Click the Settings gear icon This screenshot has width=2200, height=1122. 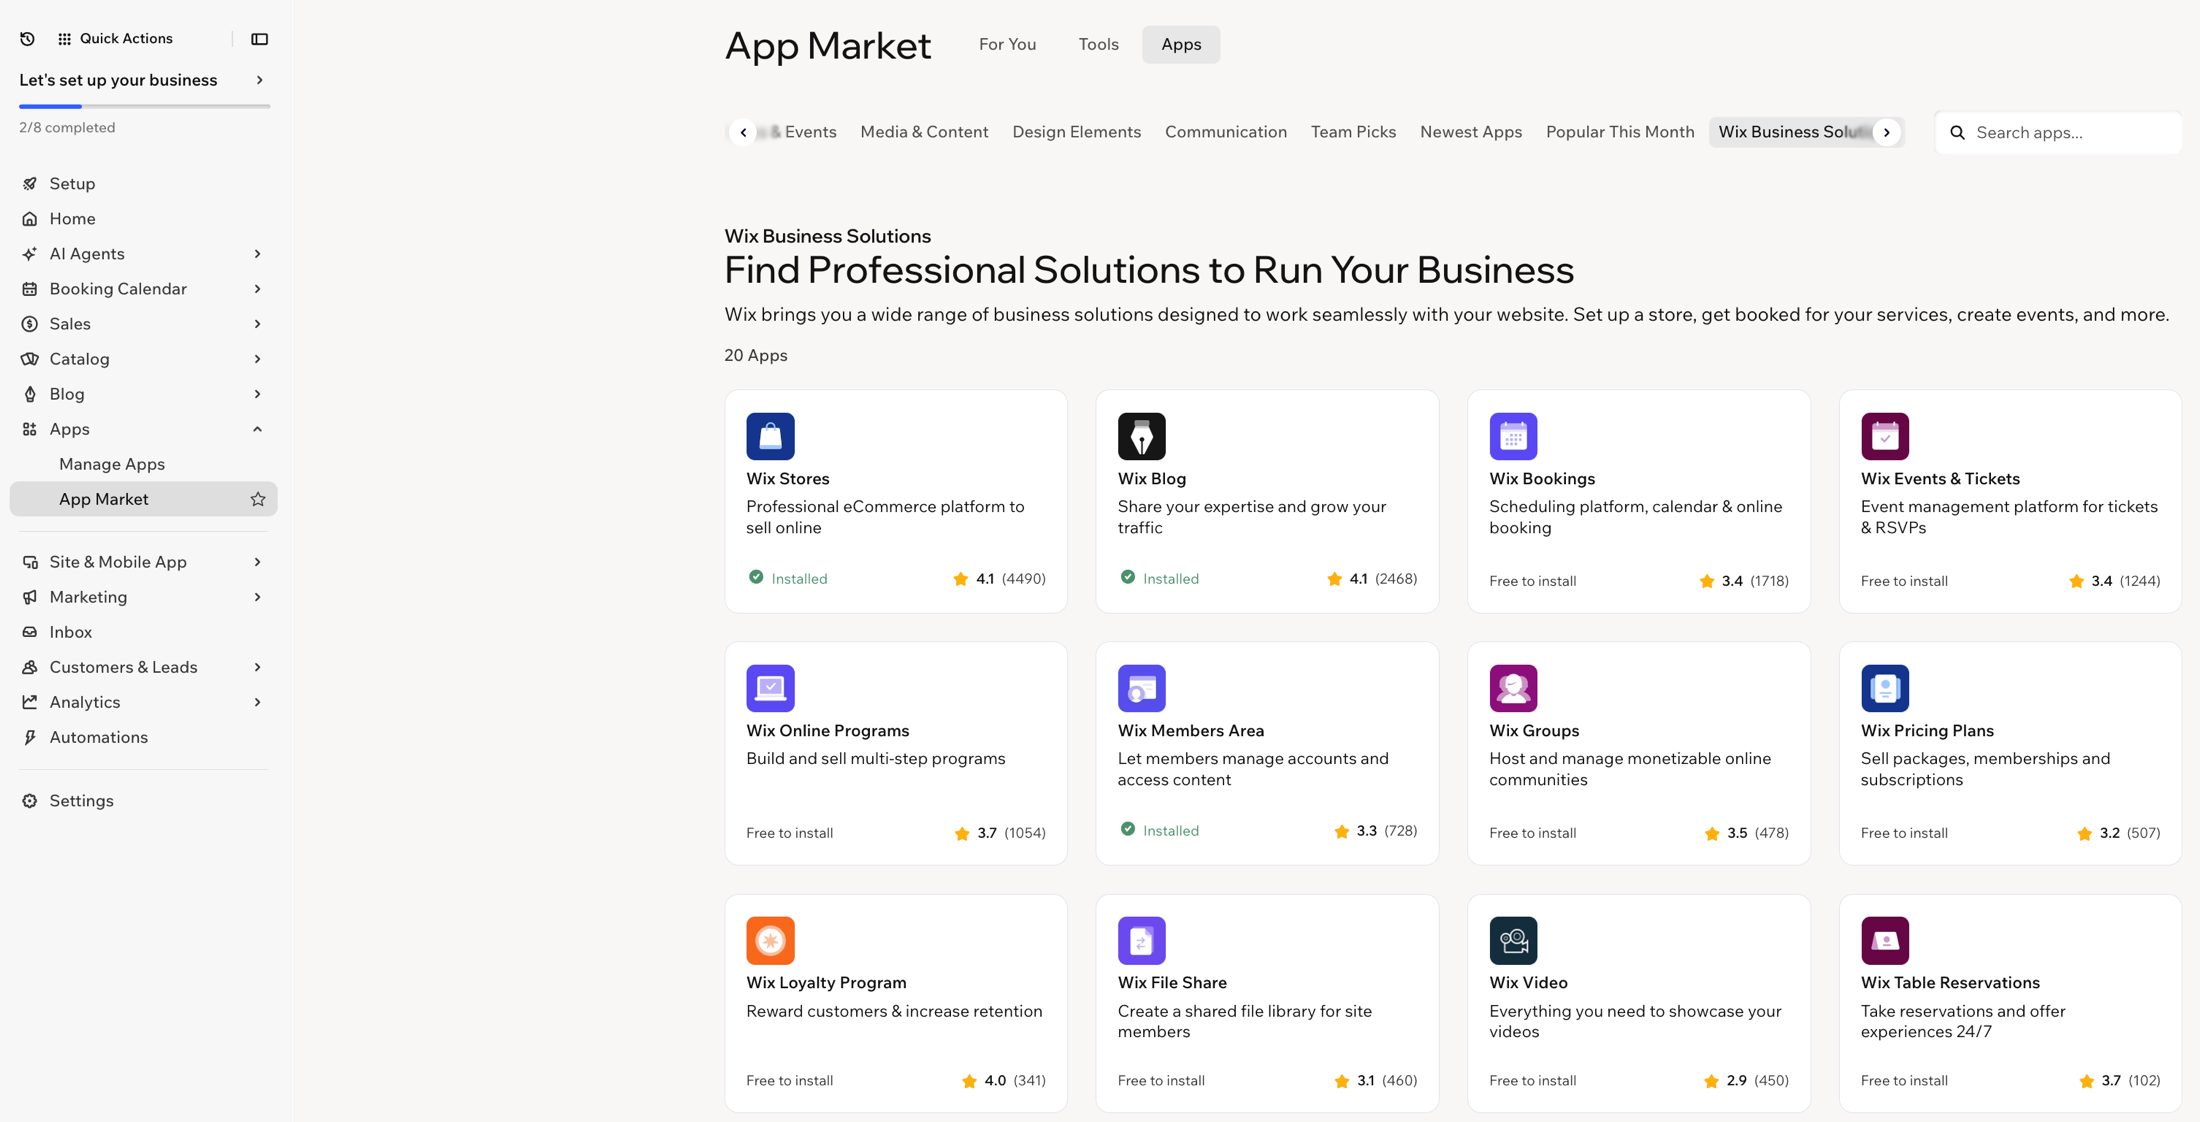(30, 801)
